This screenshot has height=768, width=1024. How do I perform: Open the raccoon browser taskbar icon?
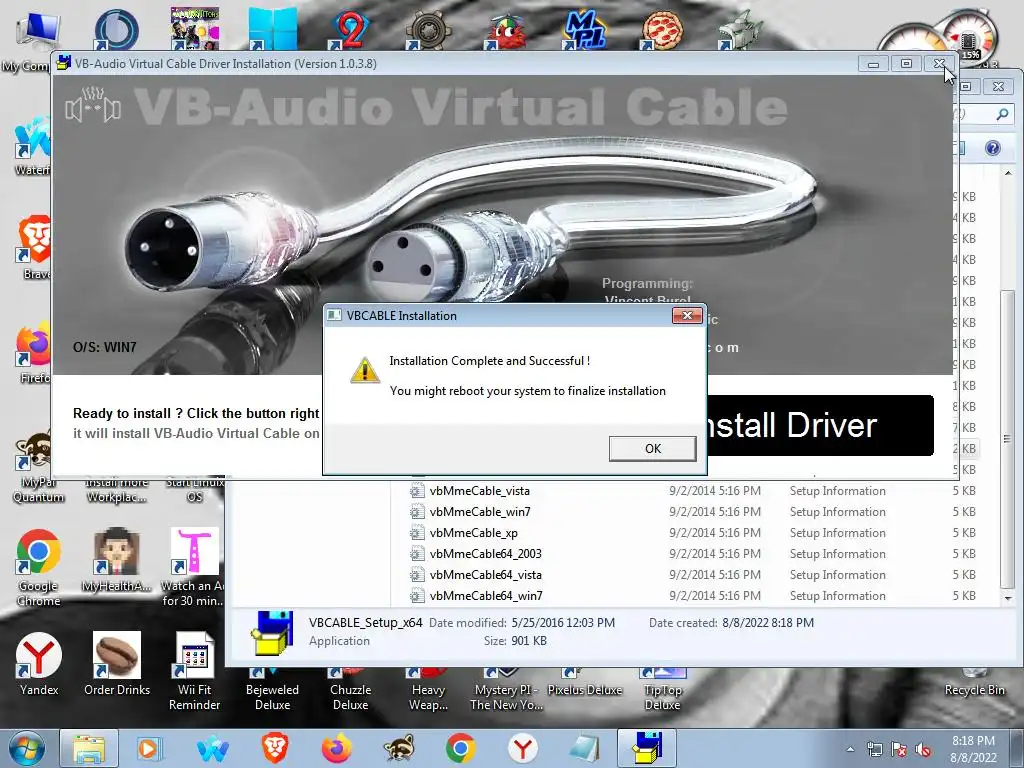pos(399,748)
